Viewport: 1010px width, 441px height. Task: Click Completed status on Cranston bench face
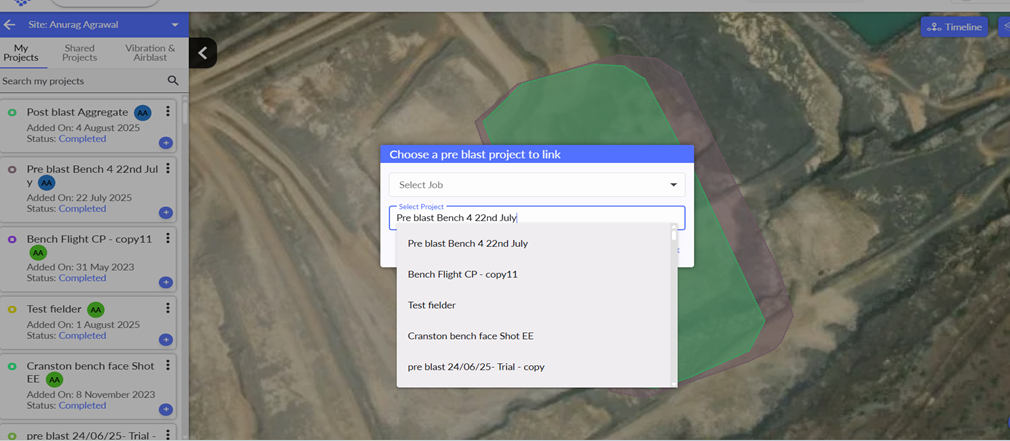coord(82,406)
